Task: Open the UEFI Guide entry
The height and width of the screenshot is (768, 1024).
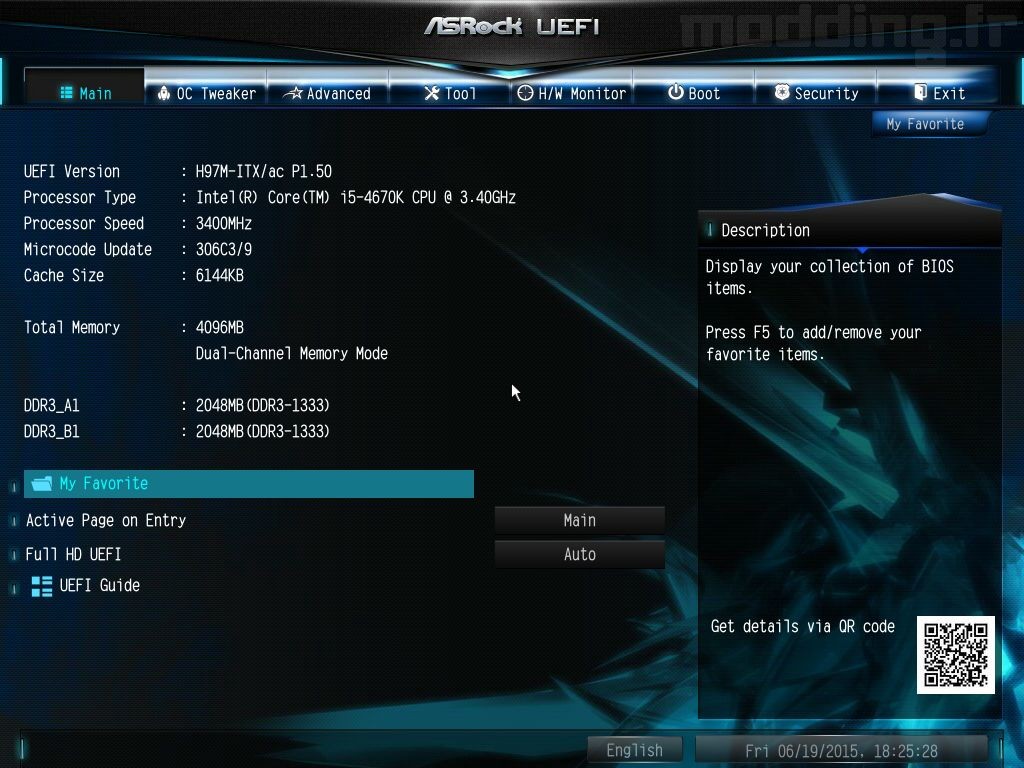Action: [x=86, y=585]
